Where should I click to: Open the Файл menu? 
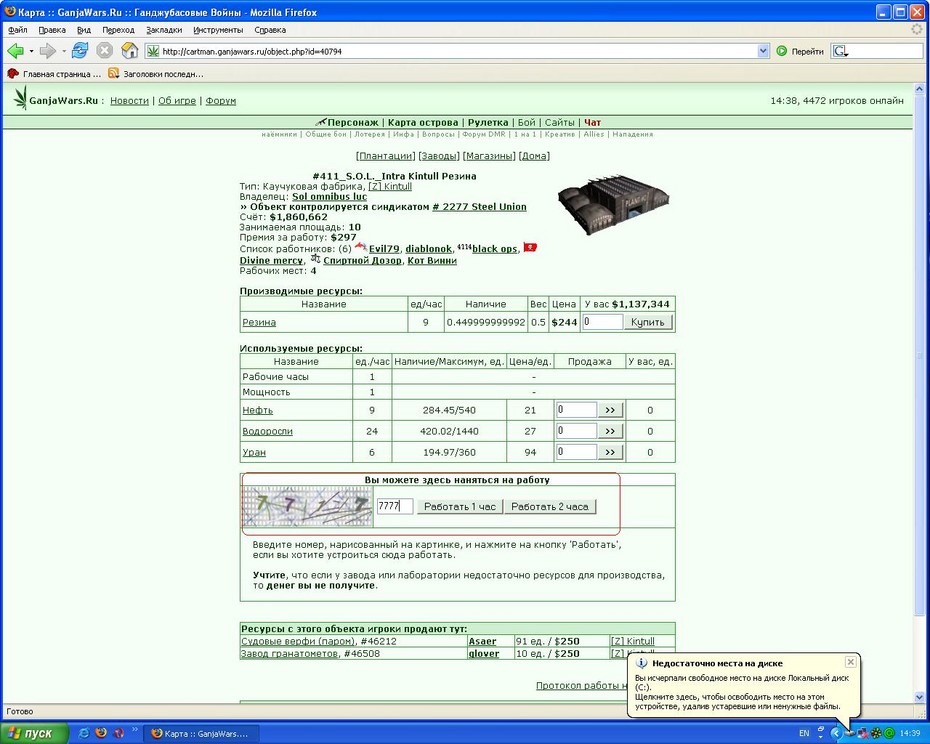tap(17, 30)
